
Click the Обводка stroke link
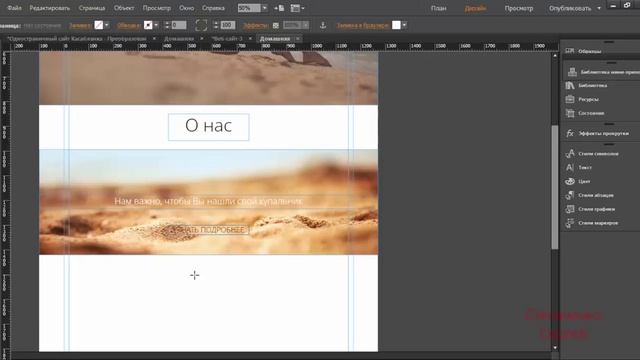point(129,25)
